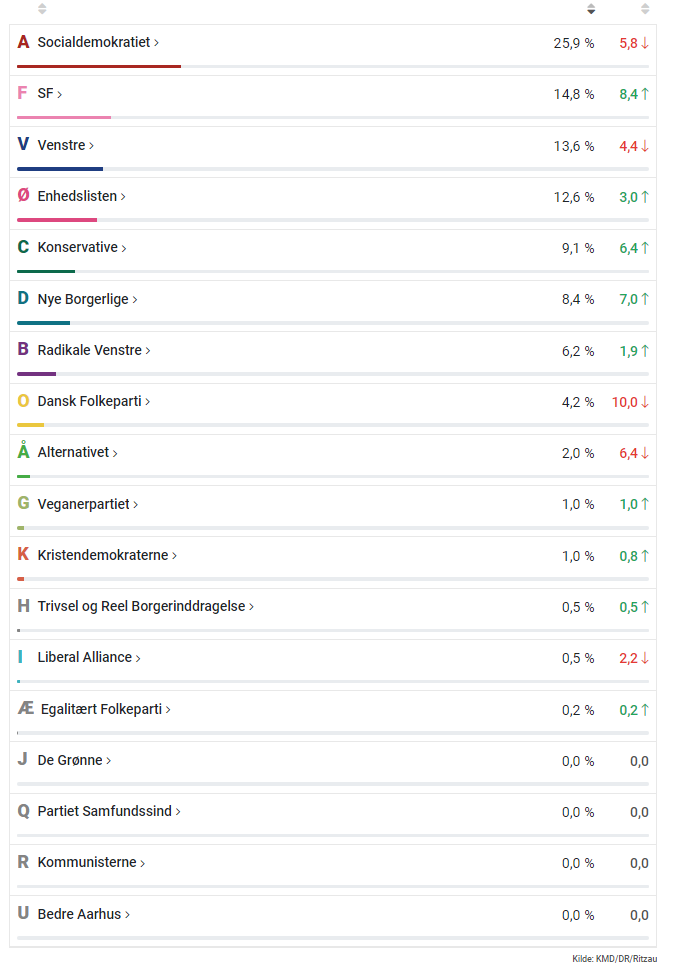Sort by the change column arrows

coord(645,9)
